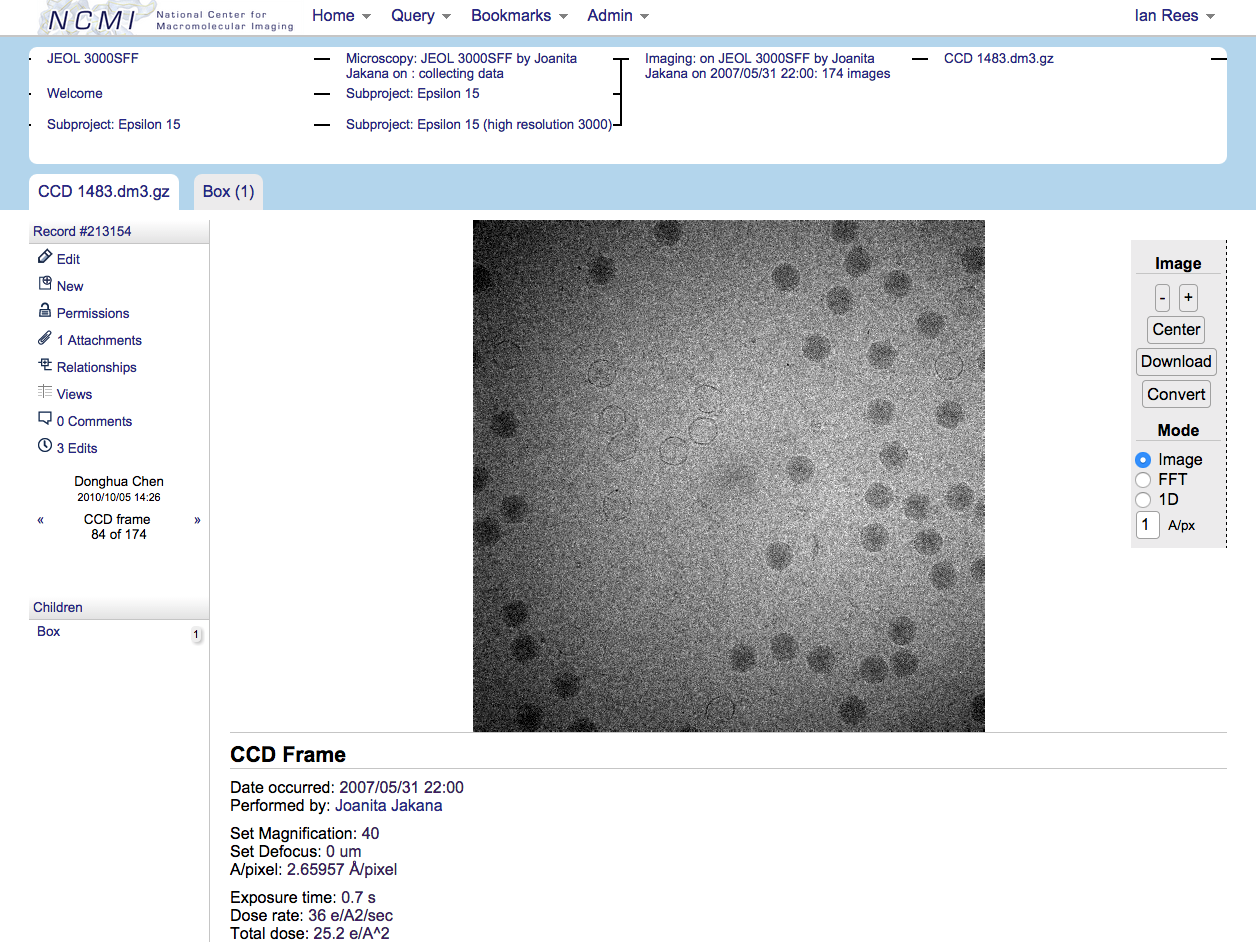Select the FFT mode radio button

coord(1143,480)
